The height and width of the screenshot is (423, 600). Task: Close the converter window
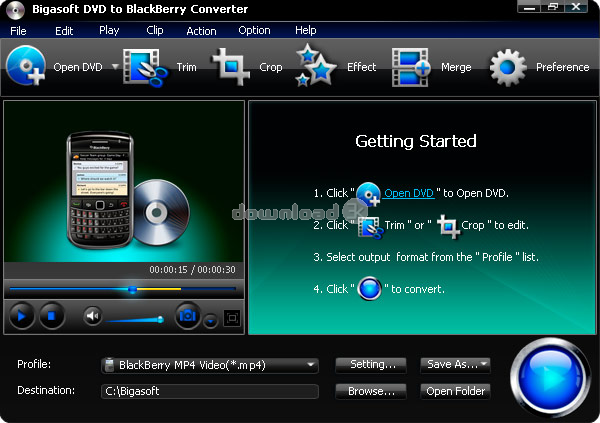click(x=576, y=7)
